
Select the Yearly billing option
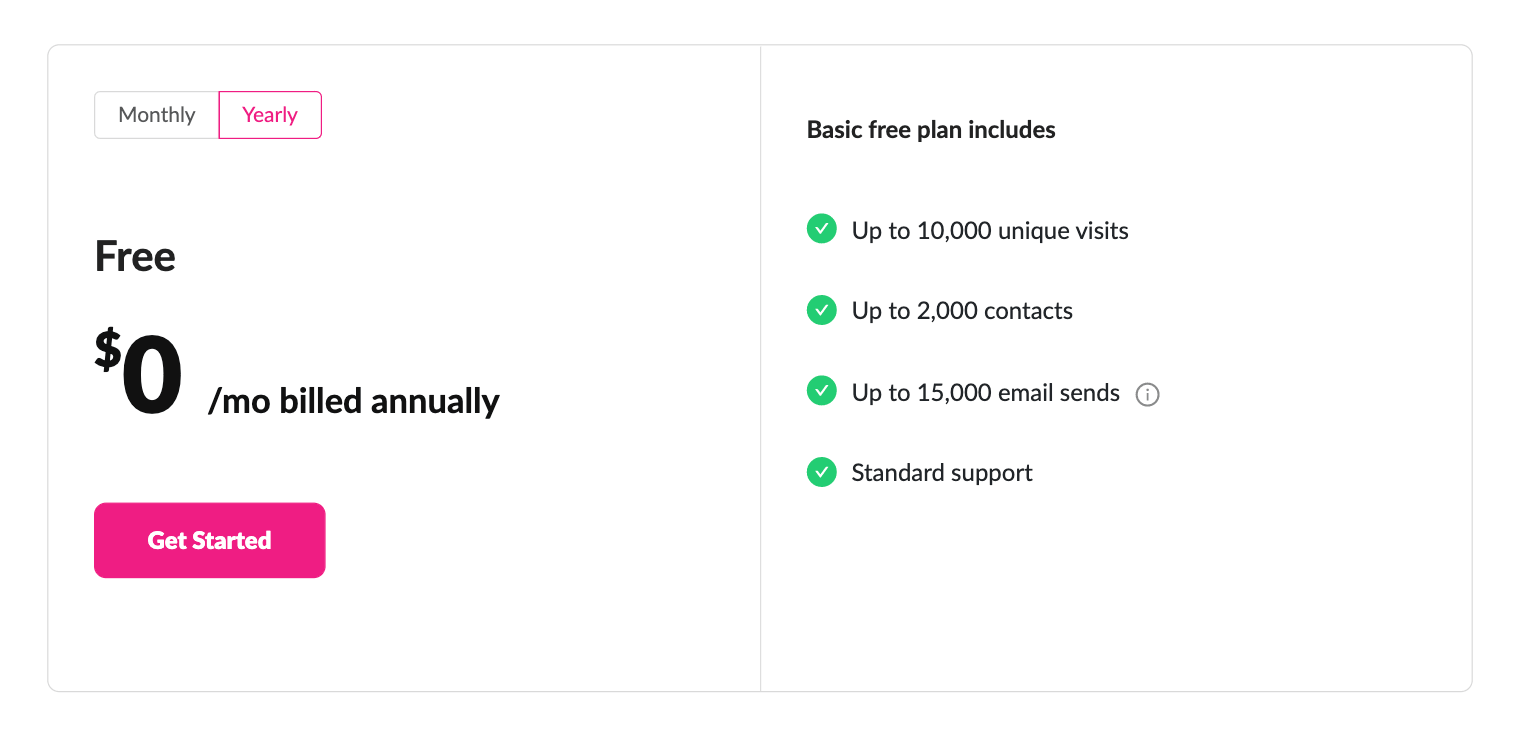click(x=270, y=115)
